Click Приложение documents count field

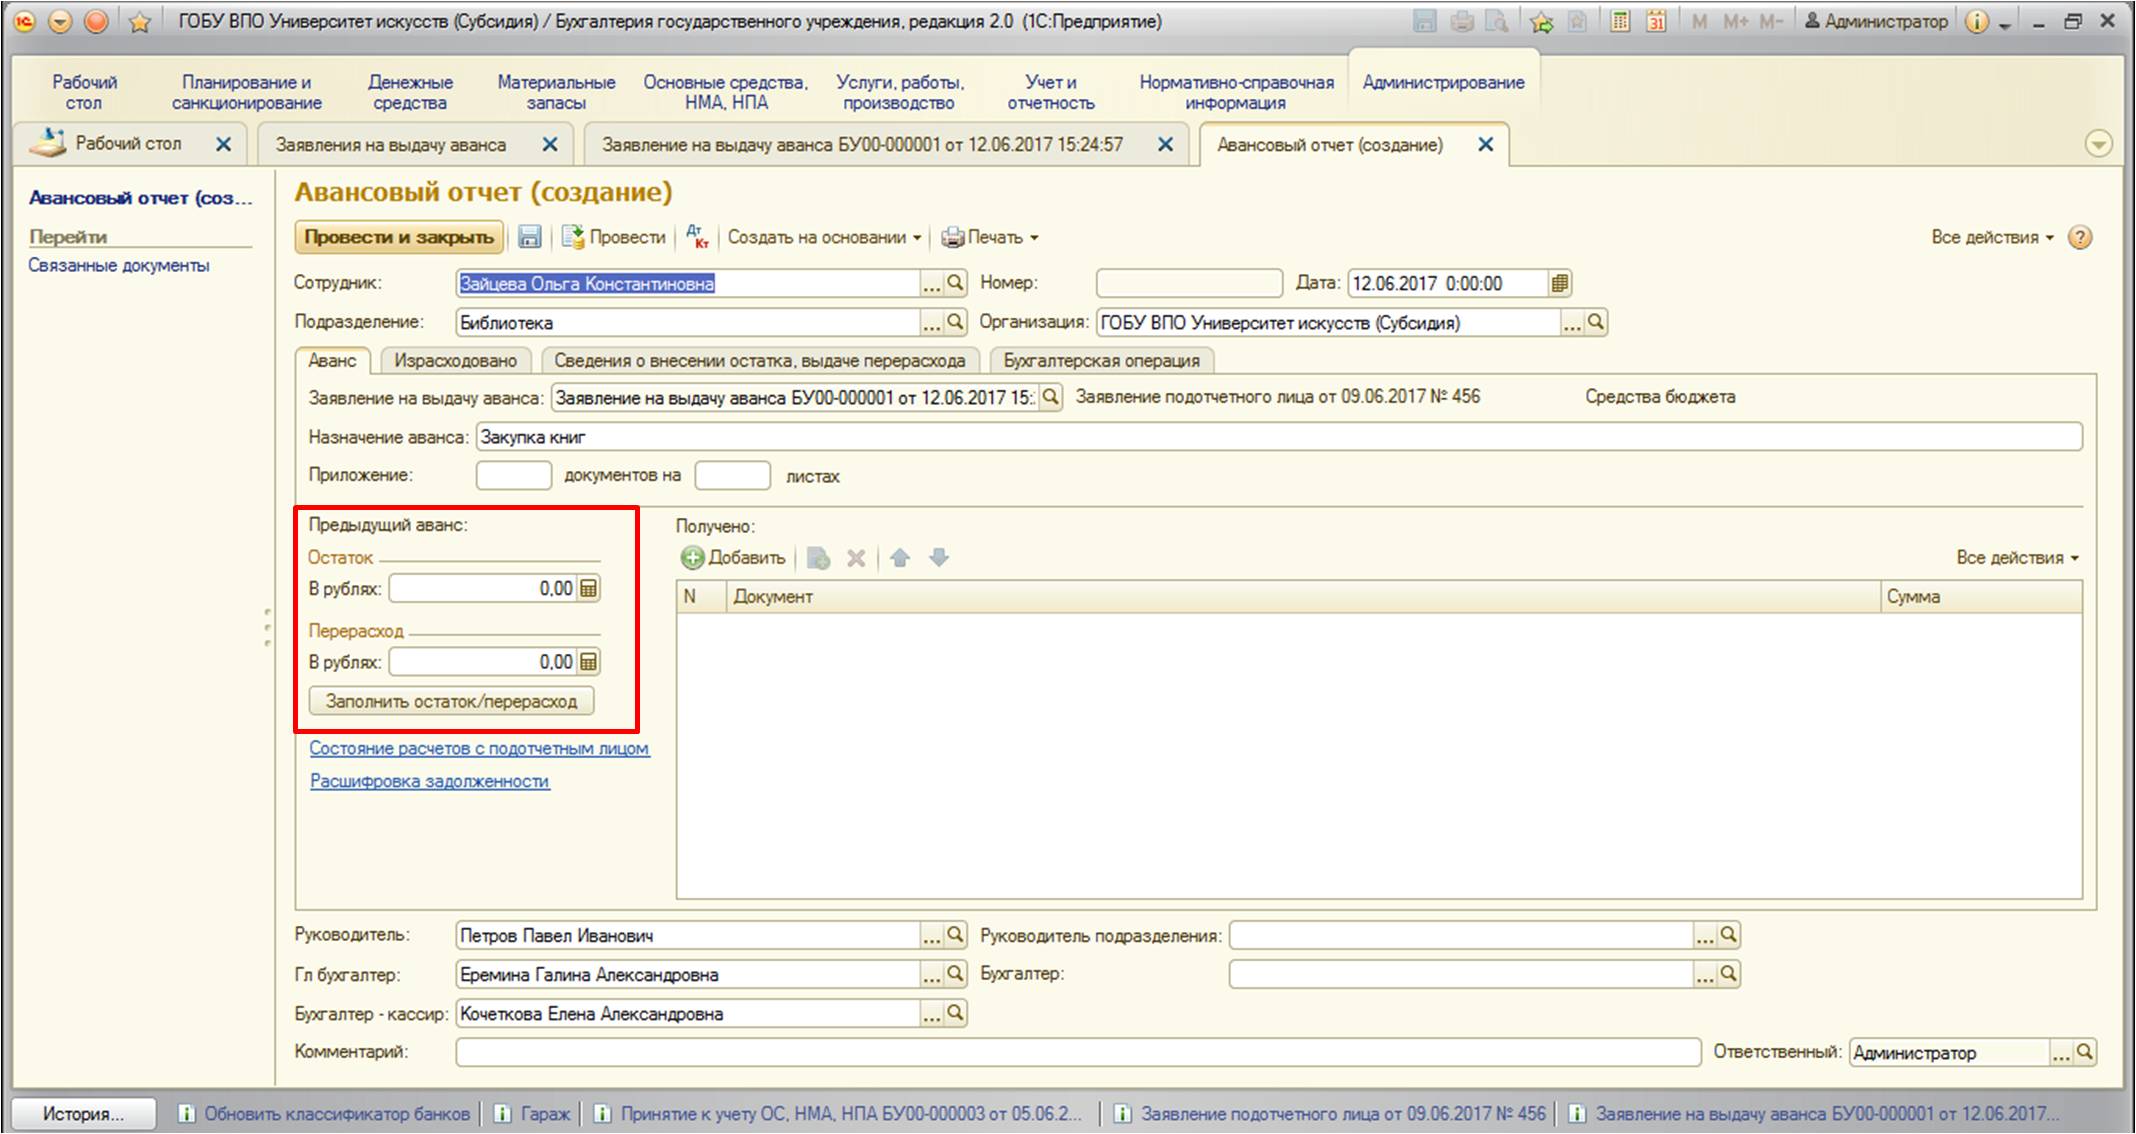[513, 475]
